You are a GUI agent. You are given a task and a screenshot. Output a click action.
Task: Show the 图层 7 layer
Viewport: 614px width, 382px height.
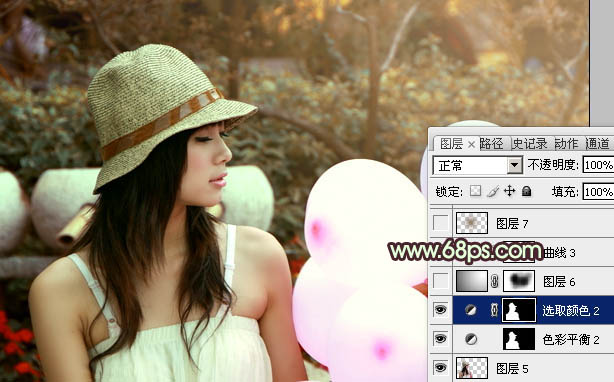pyautogui.click(x=441, y=223)
